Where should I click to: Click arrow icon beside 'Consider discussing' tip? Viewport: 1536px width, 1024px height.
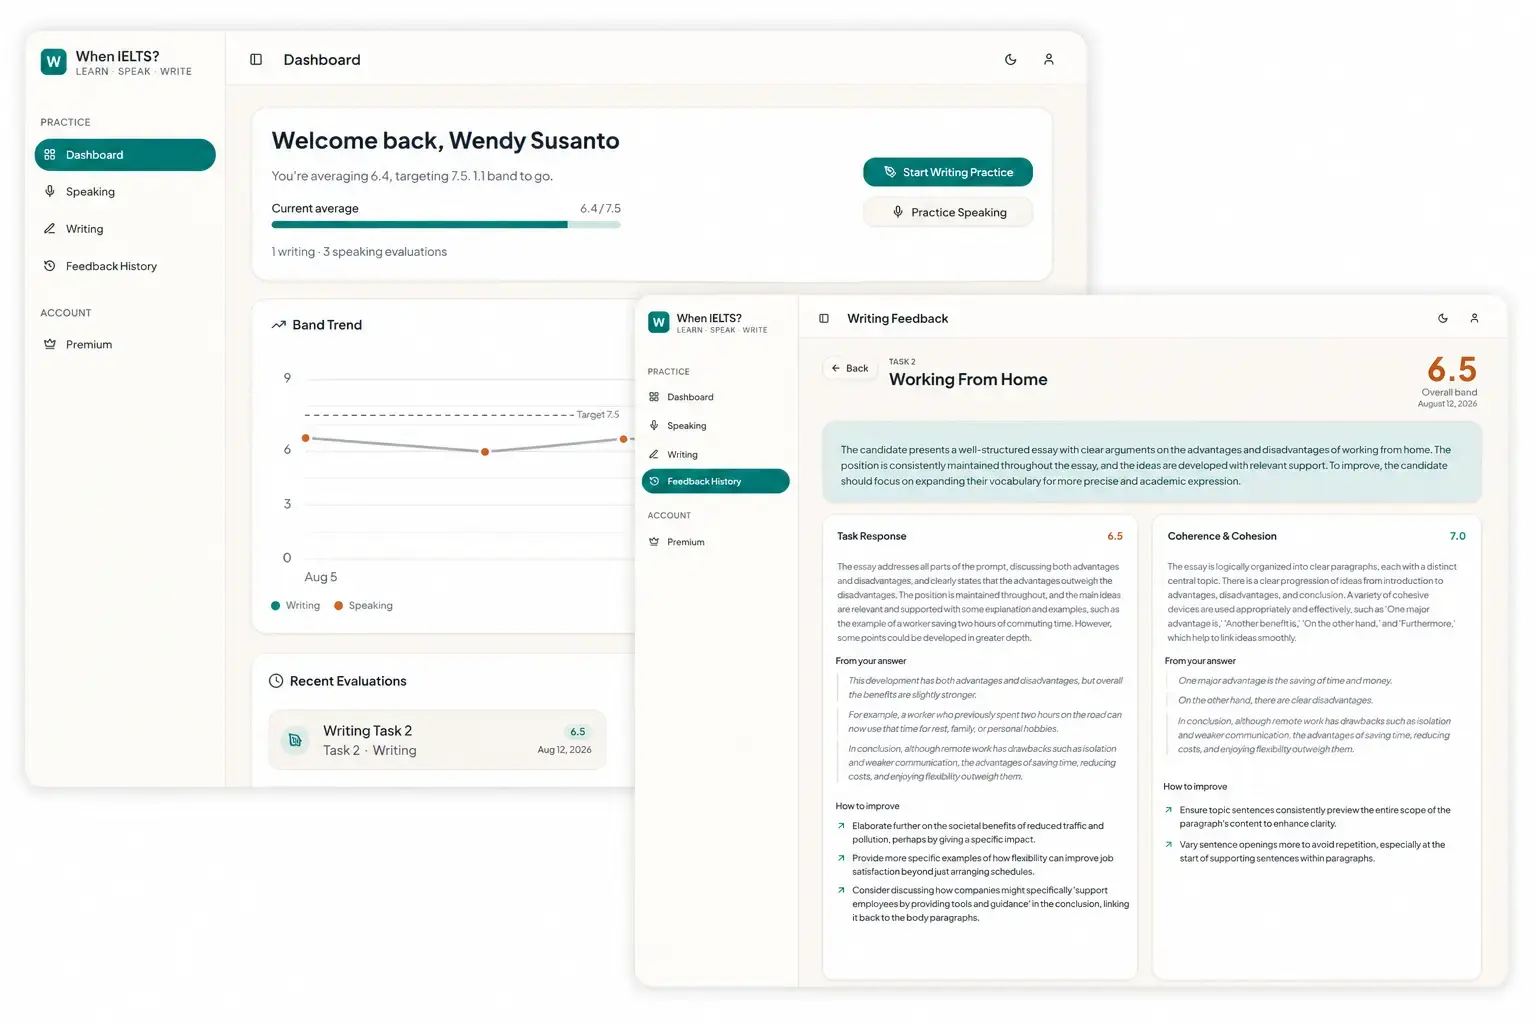click(841, 890)
